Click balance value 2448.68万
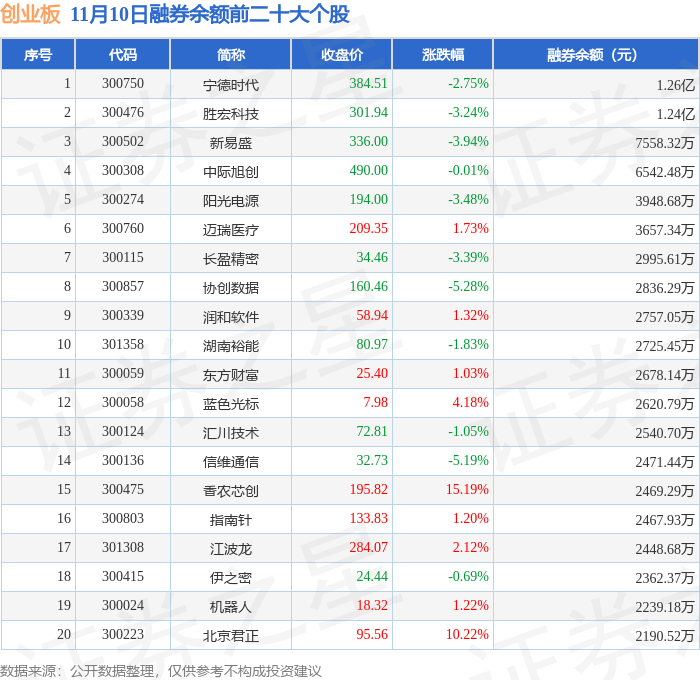Image resolution: width=700 pixels, height=680 pixels. pyautogui.click(x=665, y=549)
